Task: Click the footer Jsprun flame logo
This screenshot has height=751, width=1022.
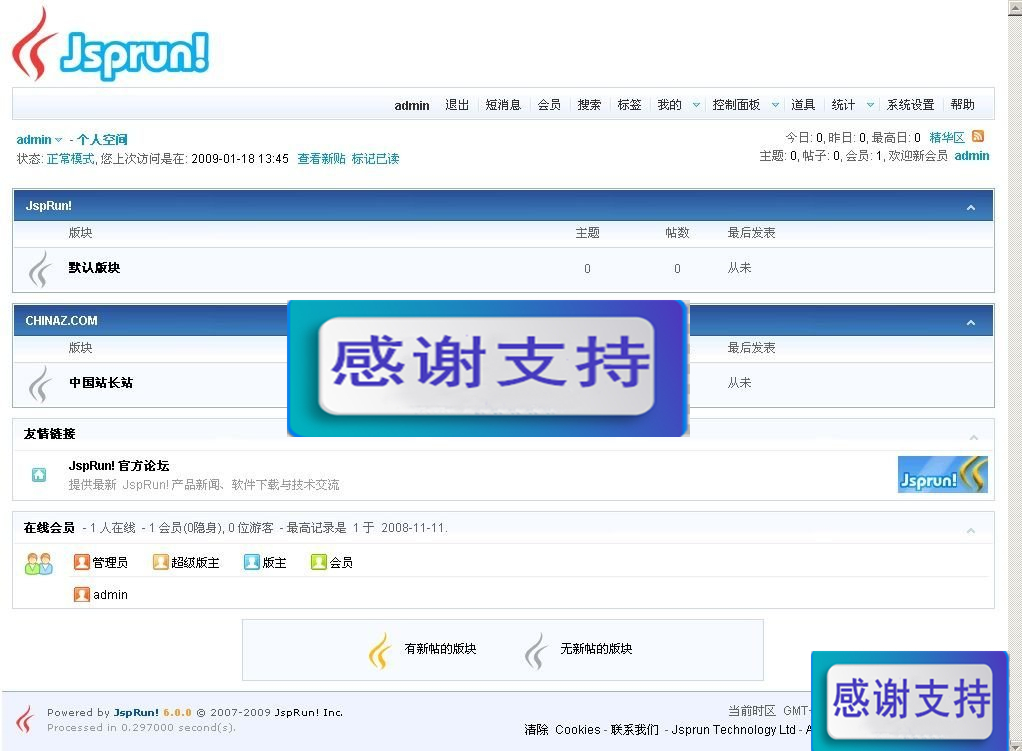Action: 25,719
